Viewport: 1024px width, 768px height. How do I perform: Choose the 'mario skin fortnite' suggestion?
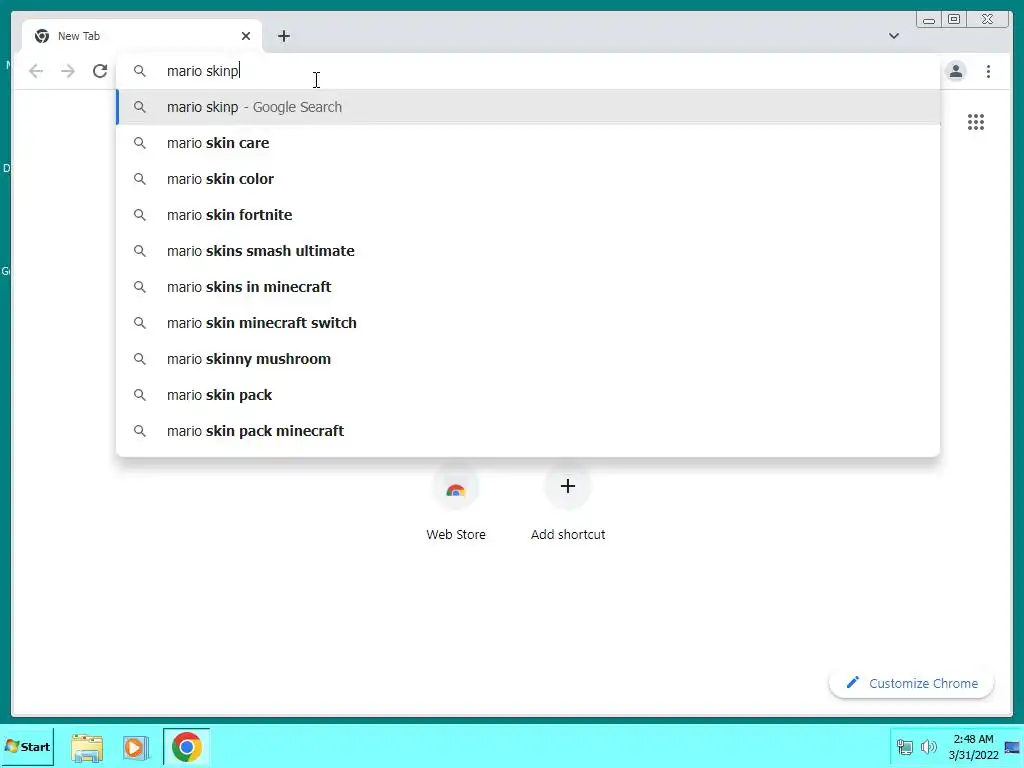click(528, 215)
